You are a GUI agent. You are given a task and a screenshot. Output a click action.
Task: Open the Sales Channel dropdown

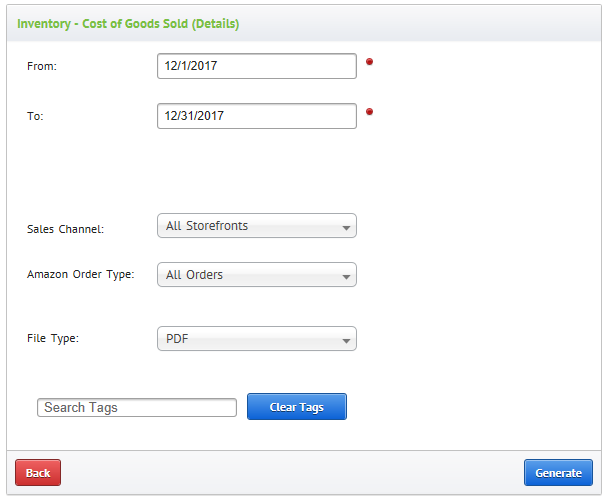[x=257, y=226]
